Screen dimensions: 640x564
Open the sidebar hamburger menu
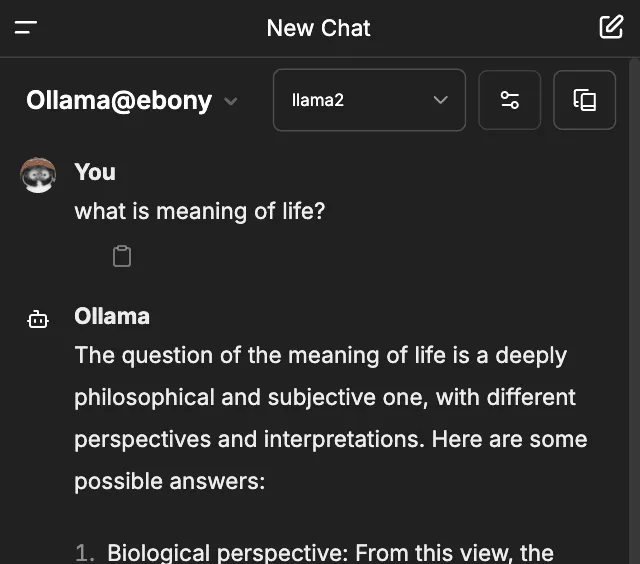click(26, 28)
